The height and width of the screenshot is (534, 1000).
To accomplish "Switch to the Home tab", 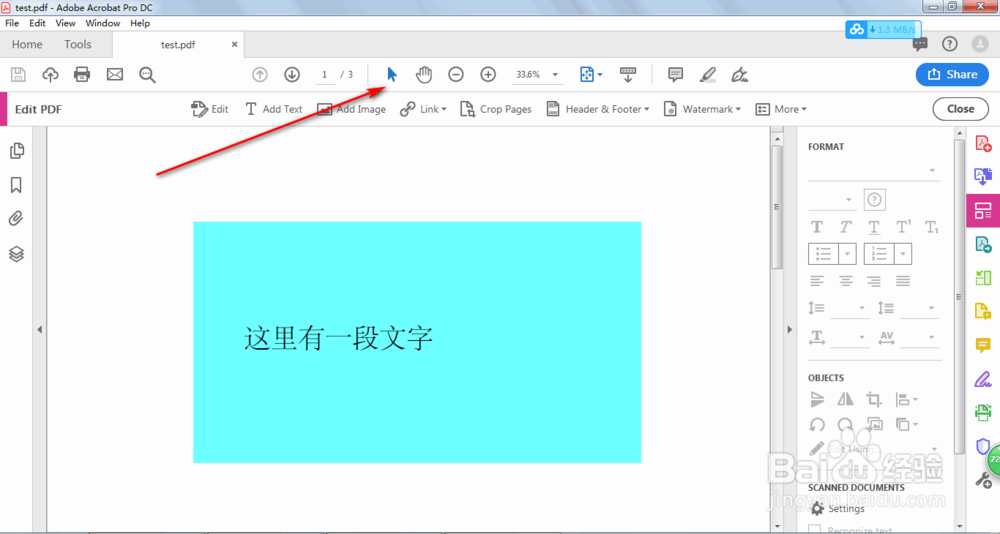I will pos(27,44).
